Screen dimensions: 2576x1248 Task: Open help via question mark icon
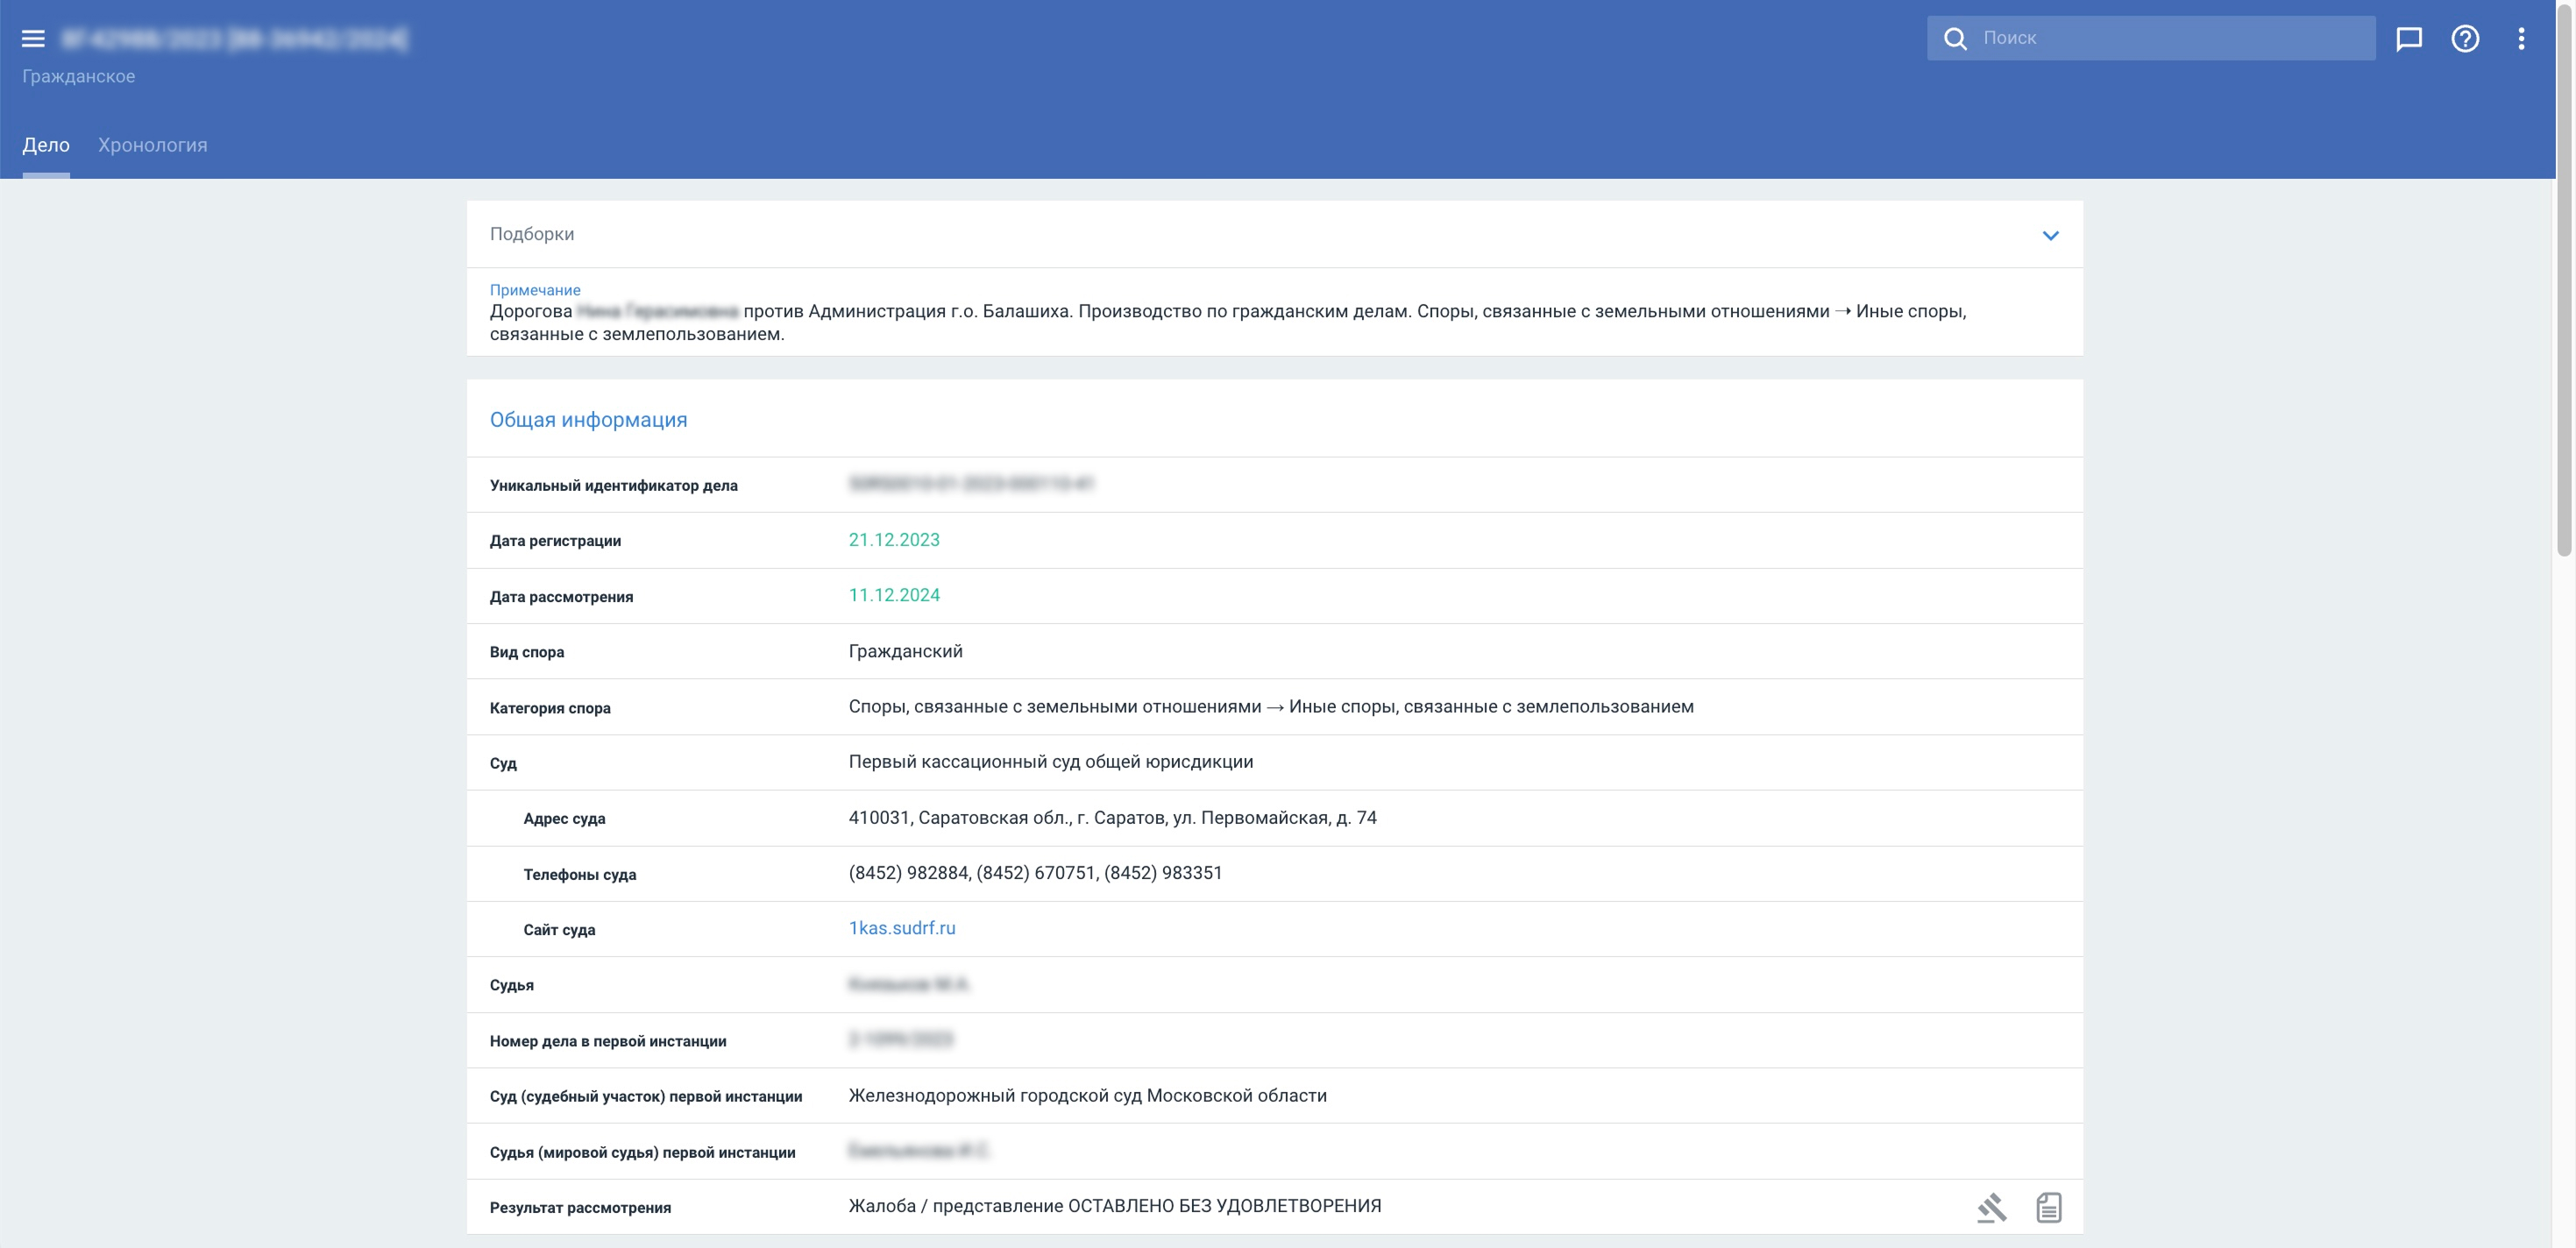pos(2465,38)
